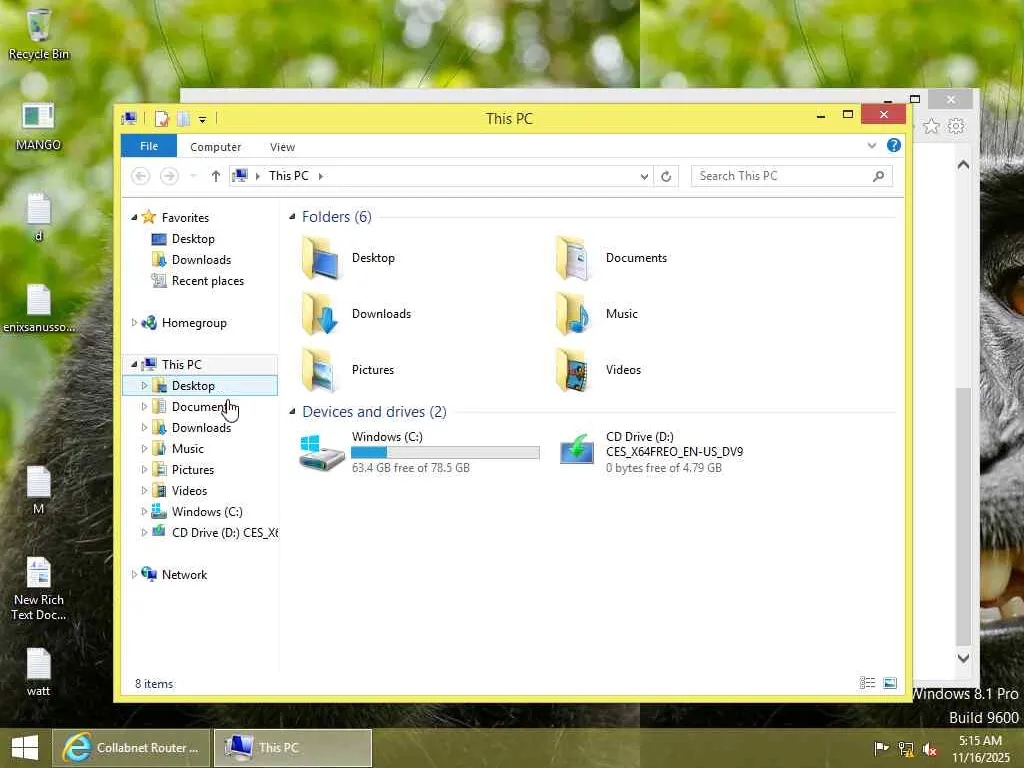Click the muted volume tray icon
The height and width of the screenshot is (768, 1024).
coord(930,749)
